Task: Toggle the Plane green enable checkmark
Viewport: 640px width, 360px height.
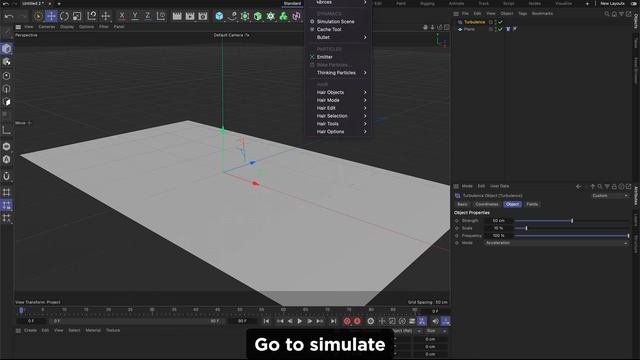Action: 500,29
